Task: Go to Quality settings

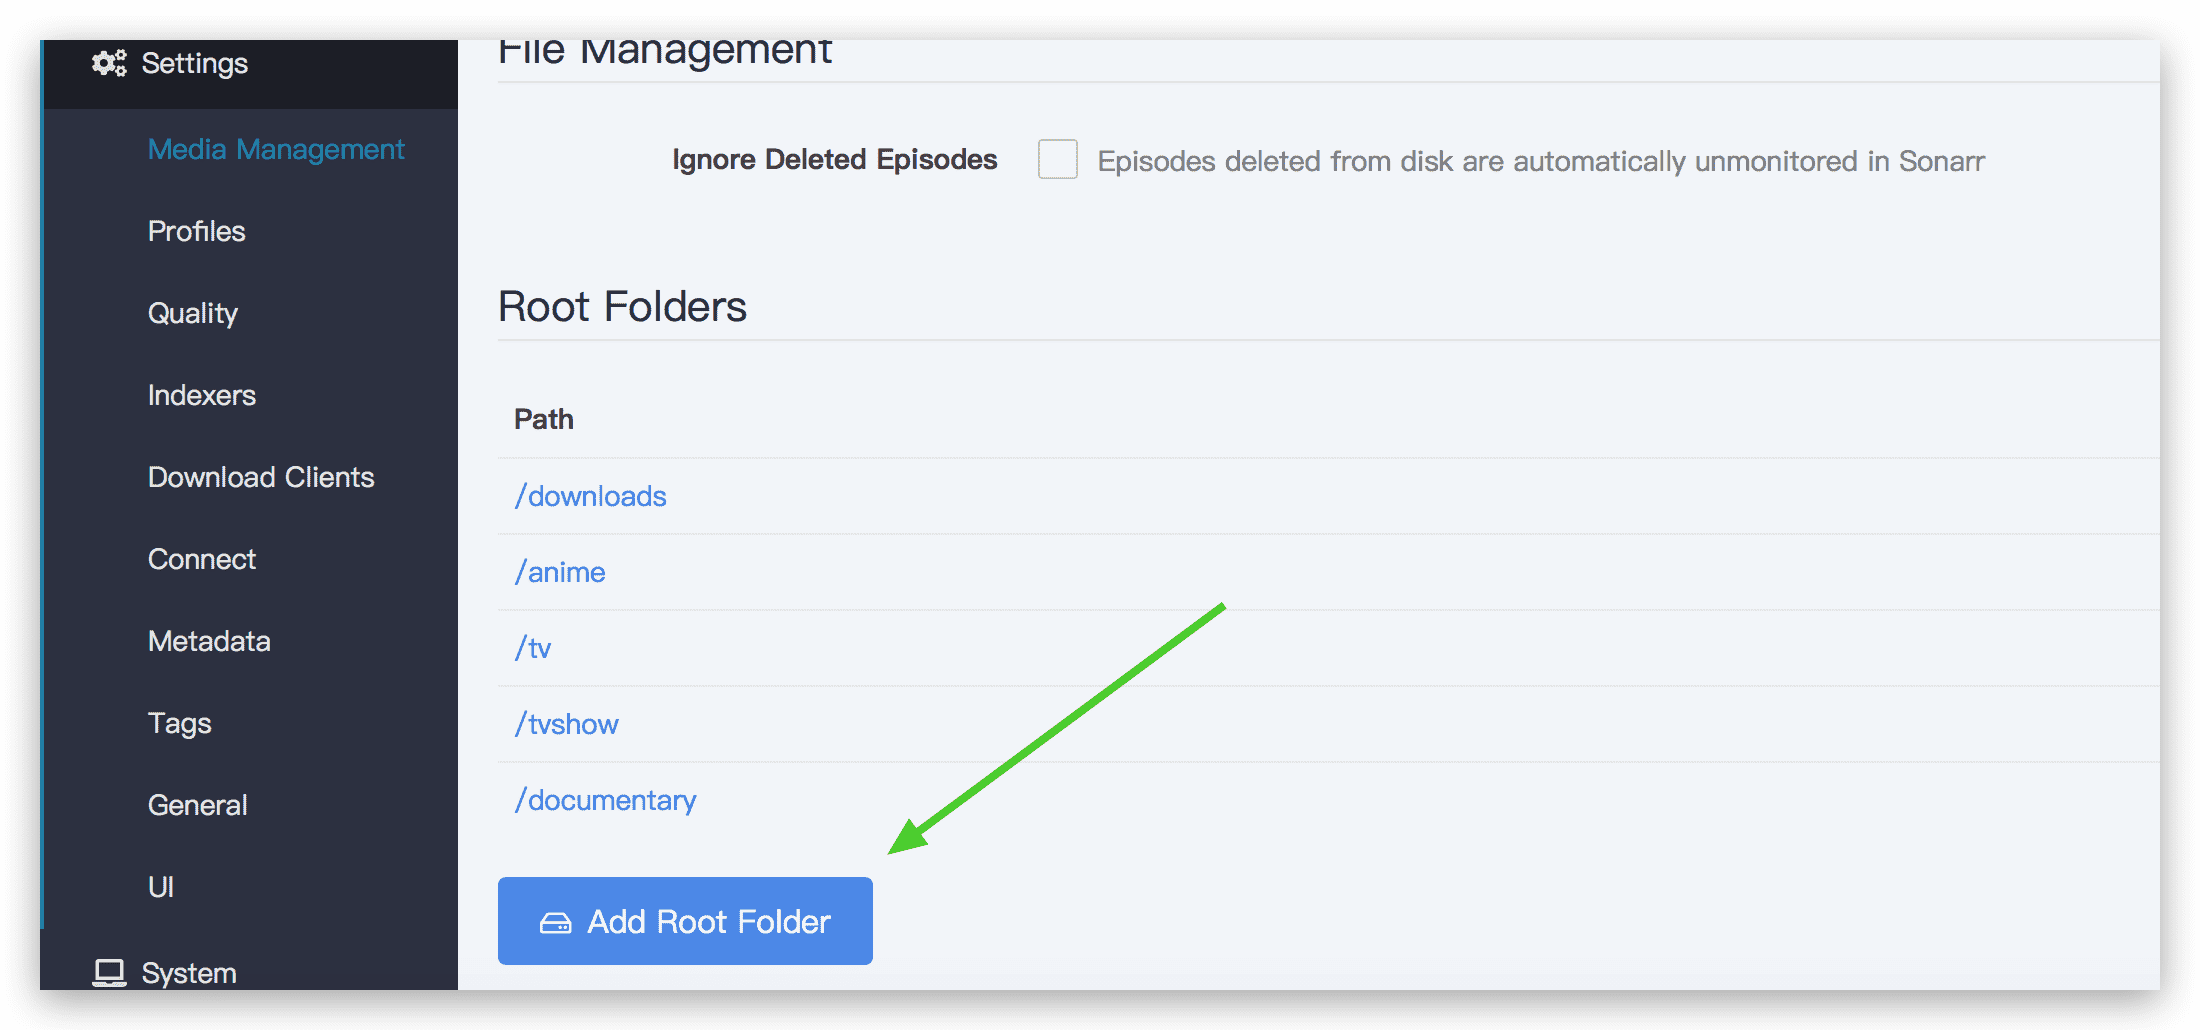Action: 193,313
